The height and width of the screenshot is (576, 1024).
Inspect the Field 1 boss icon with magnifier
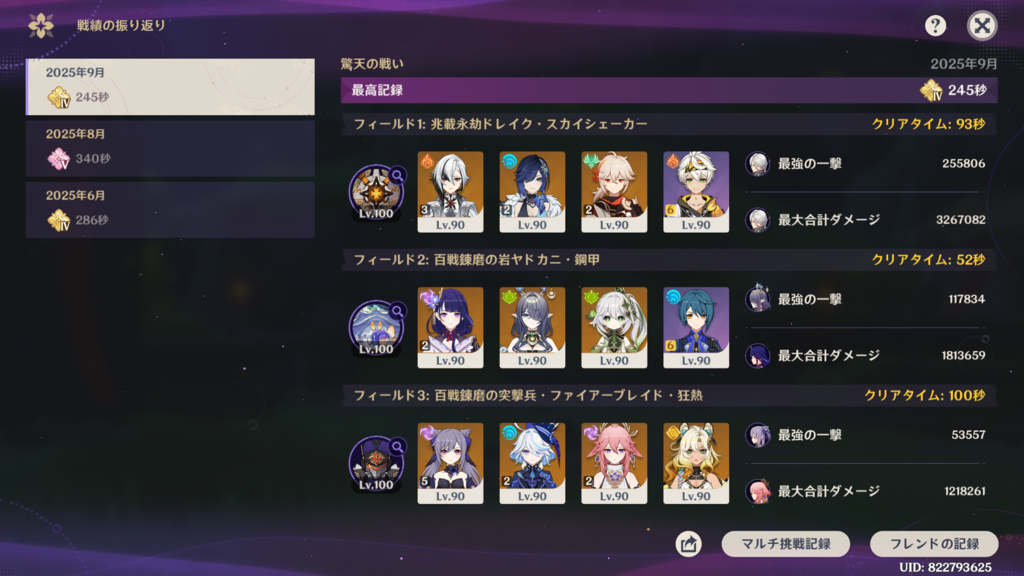pos(377,193)
